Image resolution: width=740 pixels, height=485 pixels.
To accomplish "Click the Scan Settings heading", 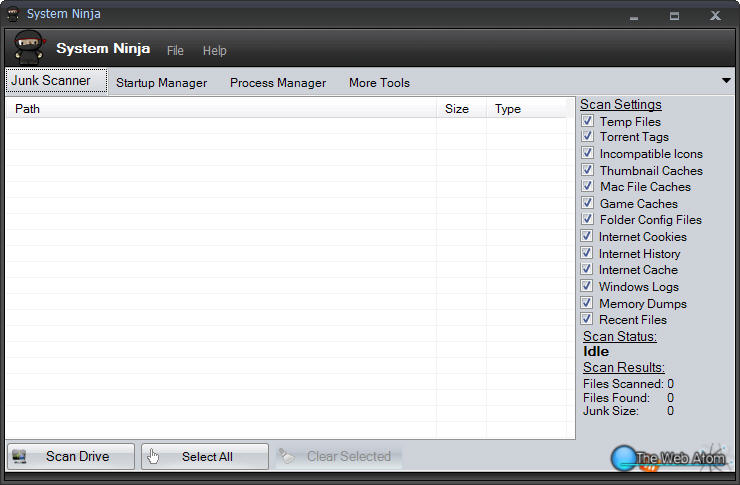I will pos(621,104).
